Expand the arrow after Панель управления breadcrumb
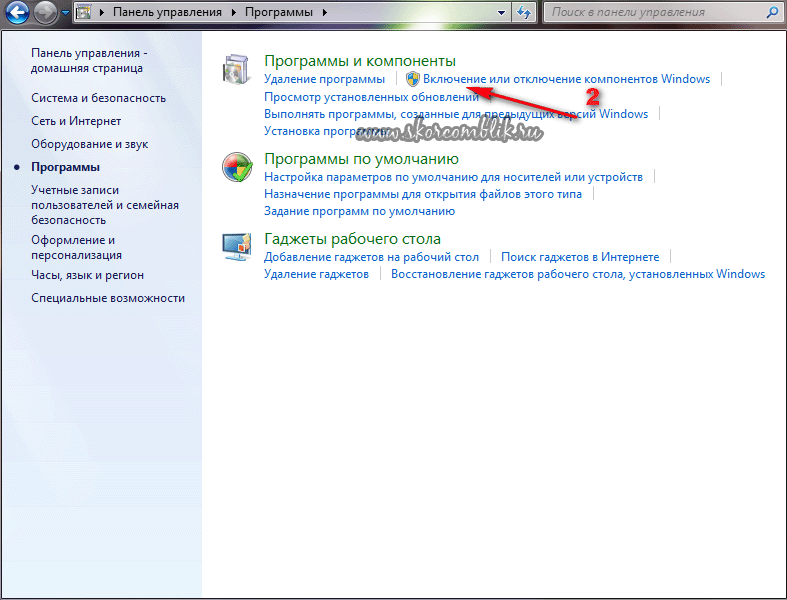The image size is (787, 600). click(x=233, y=12)
